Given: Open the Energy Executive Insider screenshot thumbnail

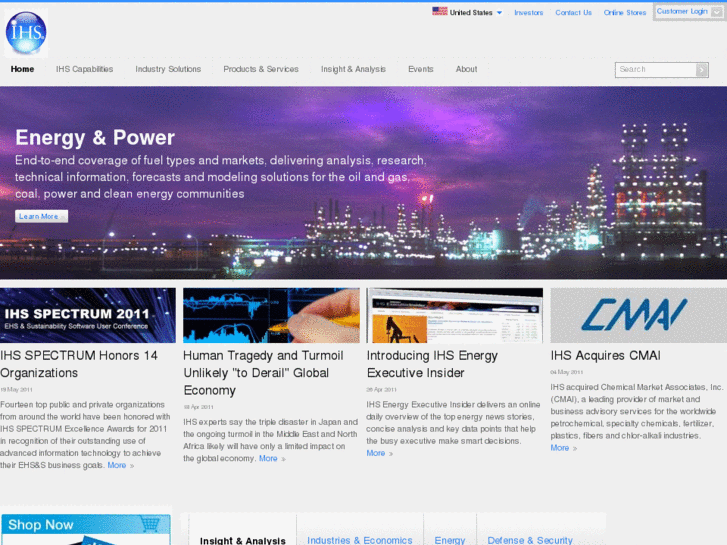Looking at the screenshot, I should [x=455, y=315].
